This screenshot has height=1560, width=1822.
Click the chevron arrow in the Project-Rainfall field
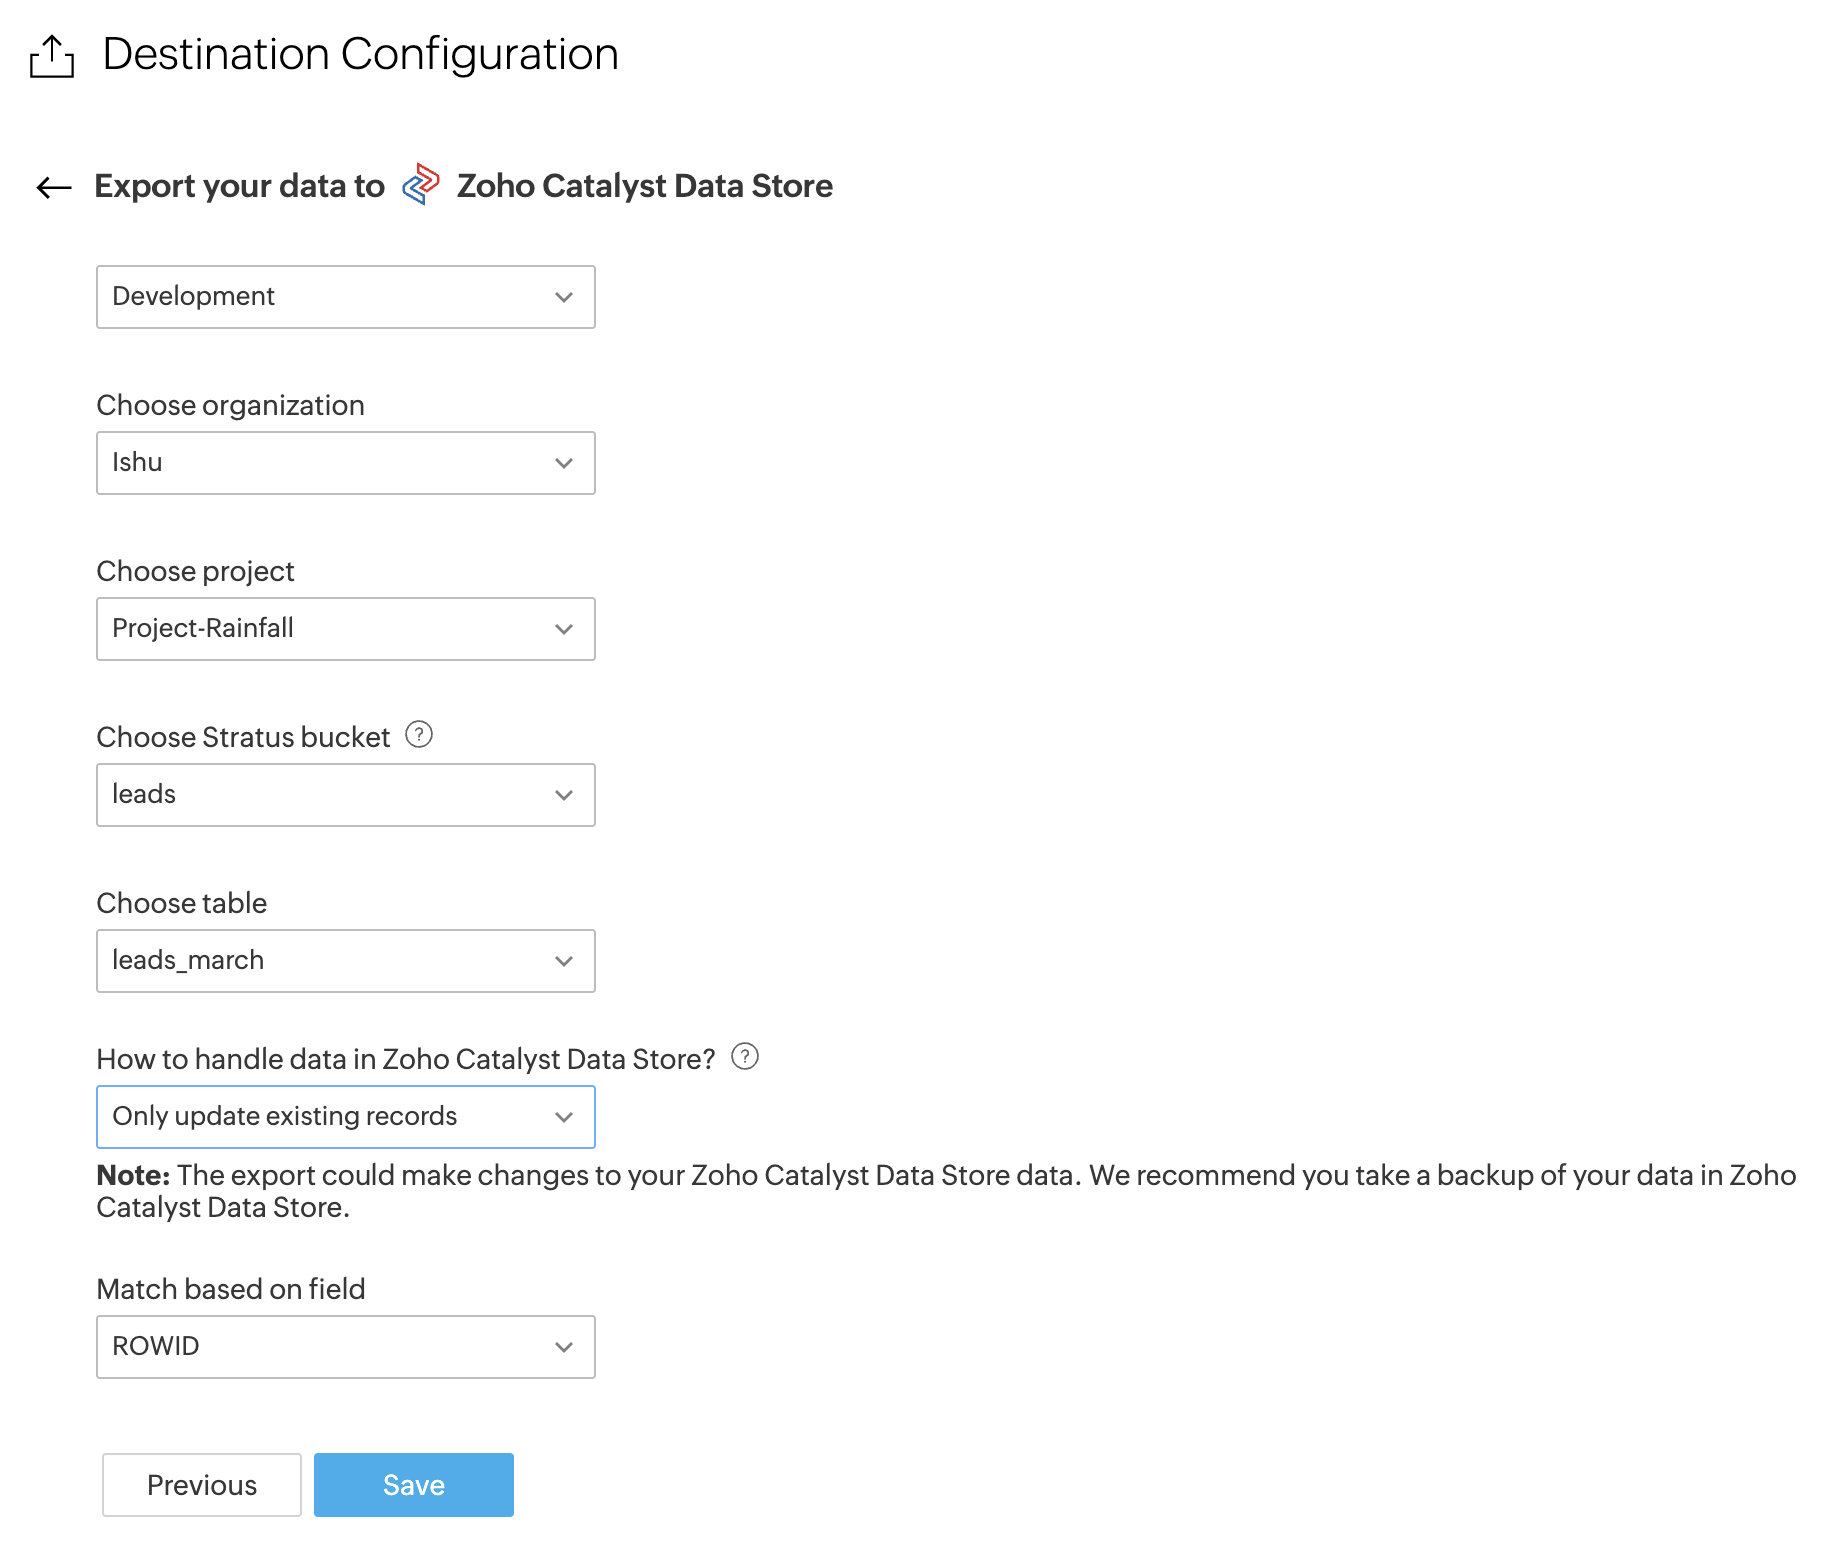[x=564, y=629]
